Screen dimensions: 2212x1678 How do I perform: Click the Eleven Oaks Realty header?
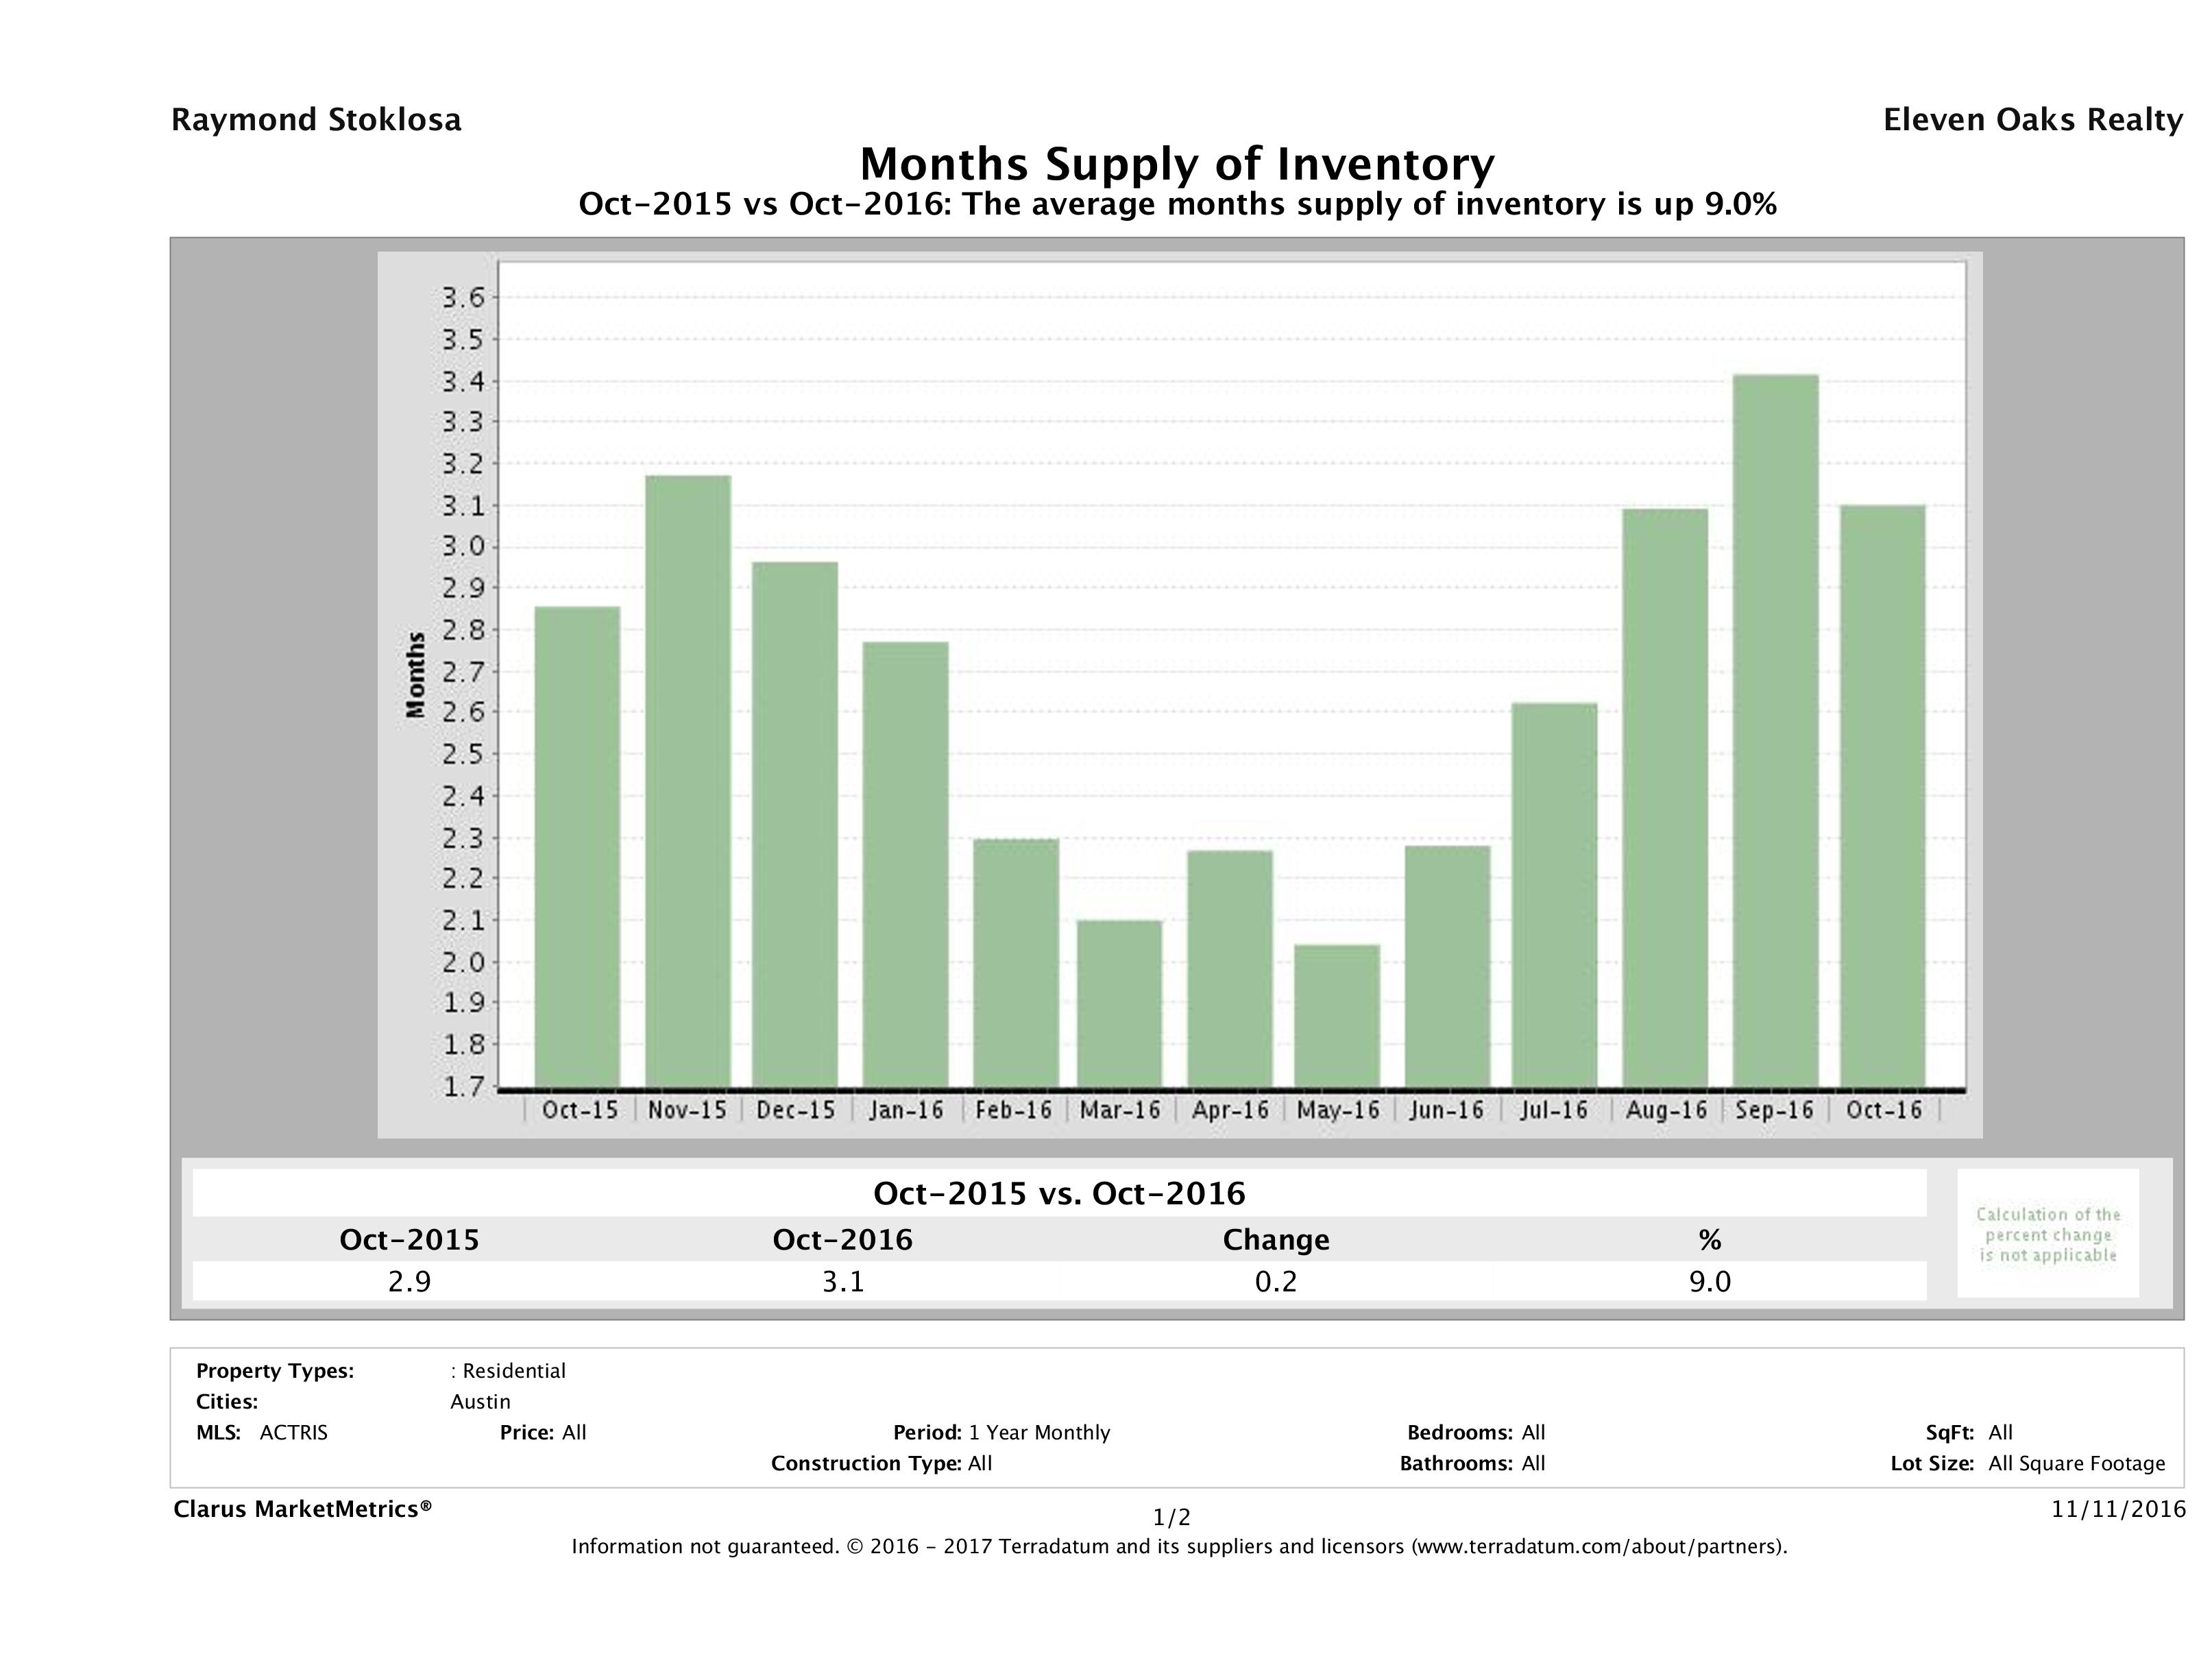(2032, 120)
